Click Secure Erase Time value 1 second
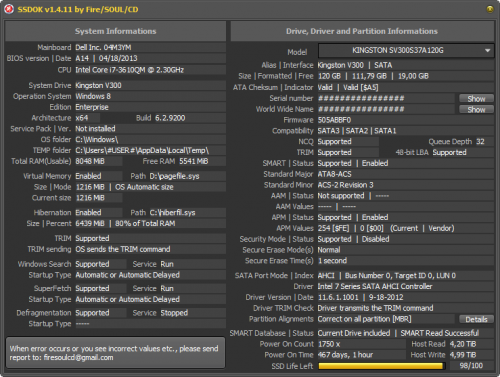Screen dimensions: 500x377 tap(332, 261)
